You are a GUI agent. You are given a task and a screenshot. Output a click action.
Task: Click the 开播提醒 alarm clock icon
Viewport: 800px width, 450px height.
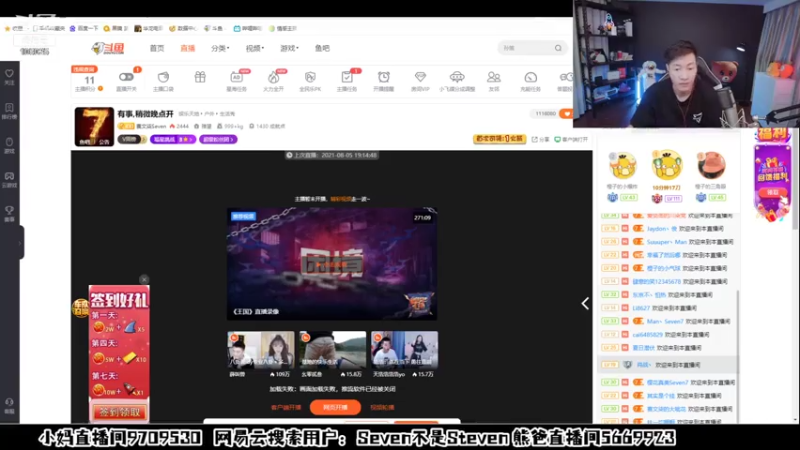384,77
